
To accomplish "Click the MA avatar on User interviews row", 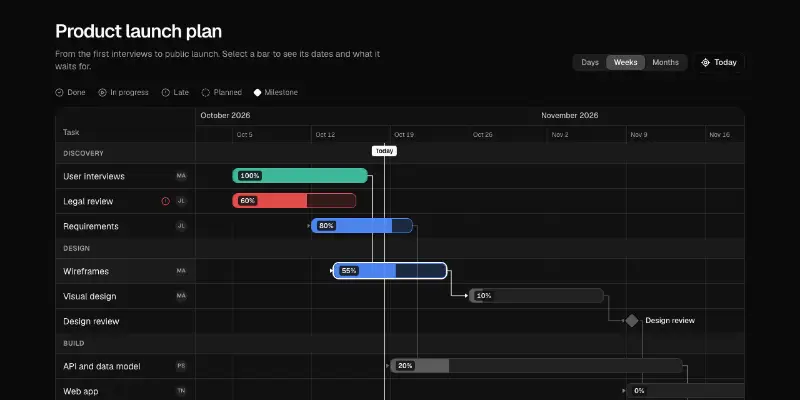I will pos(181,176).
